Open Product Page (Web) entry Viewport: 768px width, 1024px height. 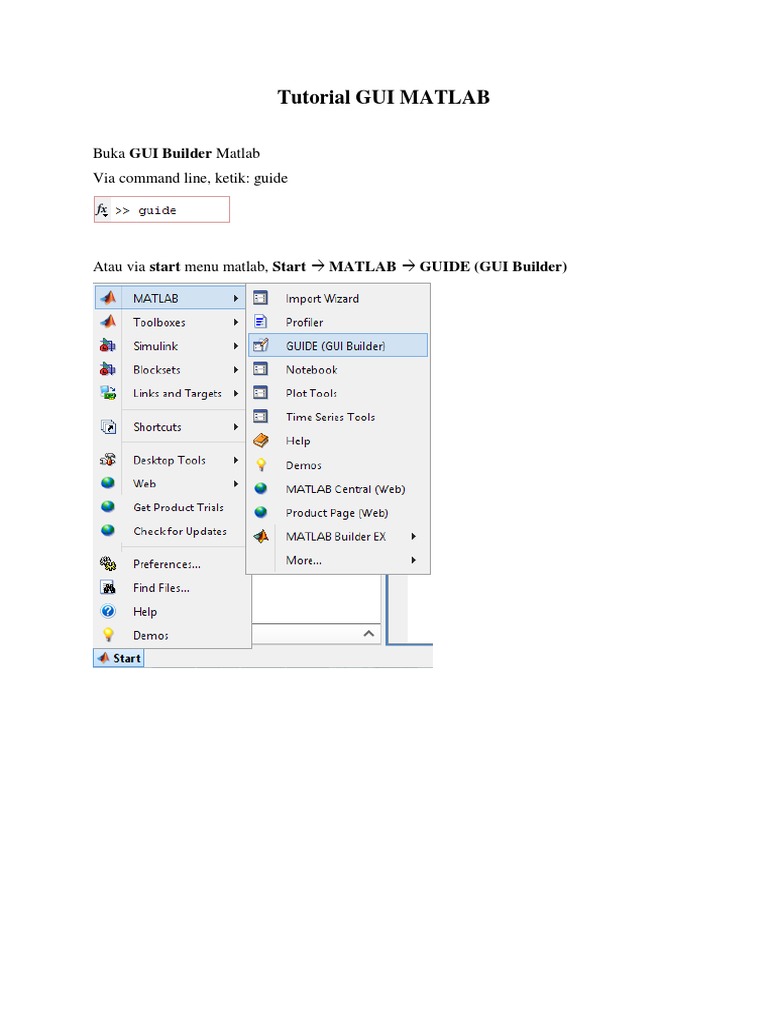[x=338, y=513]
